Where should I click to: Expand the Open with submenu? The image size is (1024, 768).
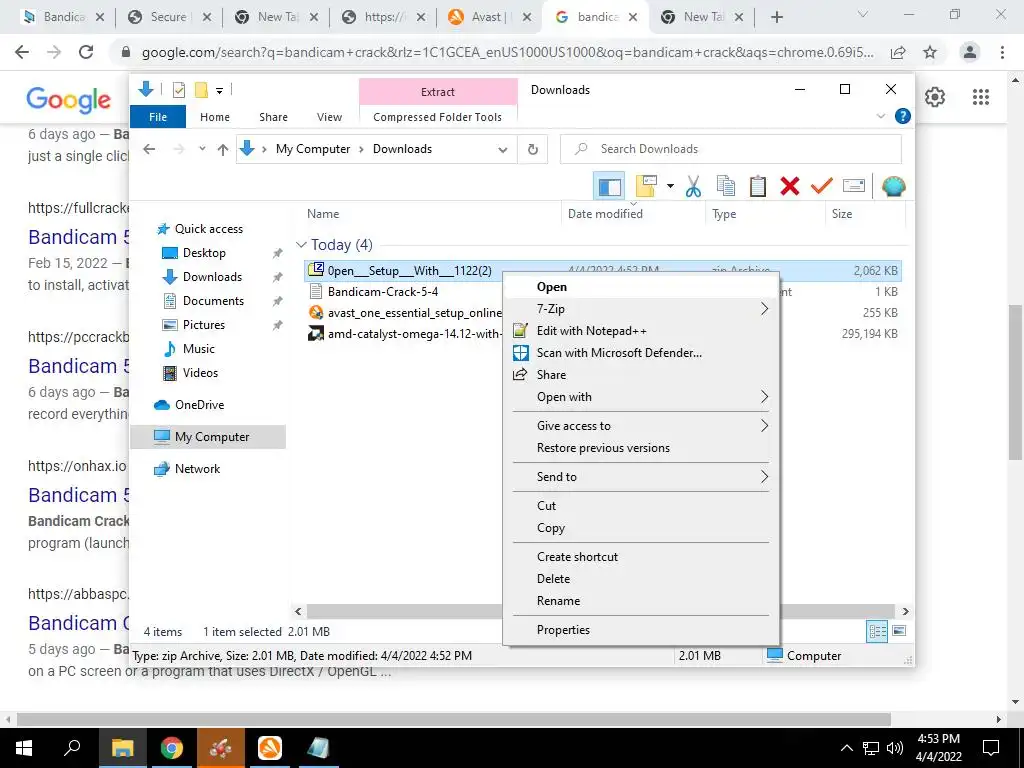(641, 397)
